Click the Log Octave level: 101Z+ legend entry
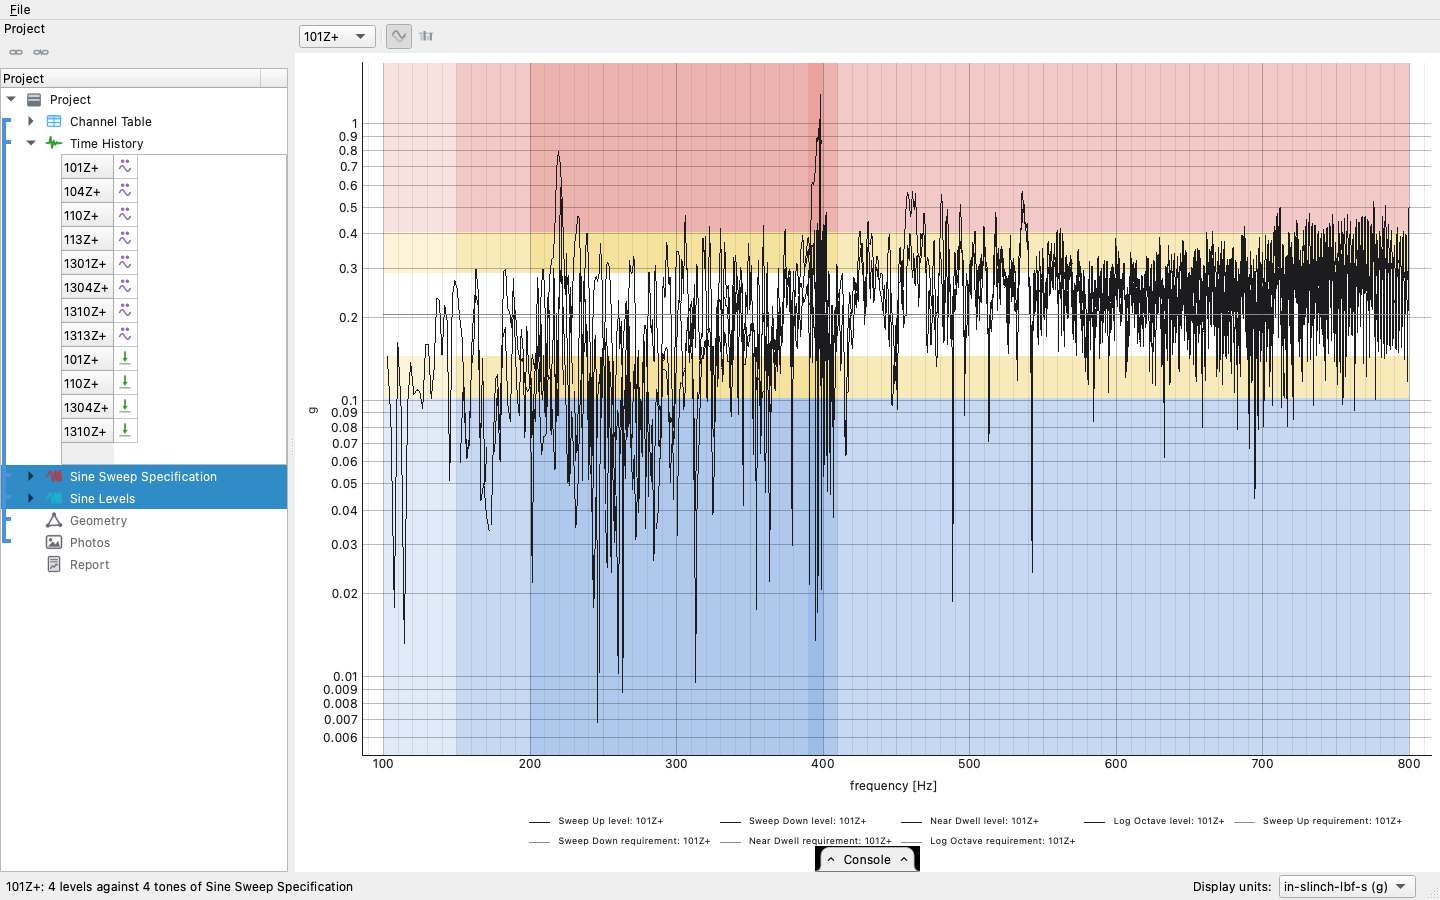 (x=1154, y=821)
